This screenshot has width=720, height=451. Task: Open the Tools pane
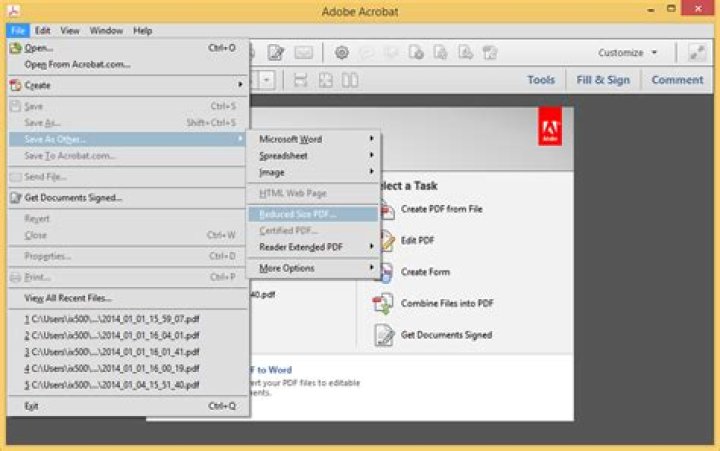coord(541,80)
